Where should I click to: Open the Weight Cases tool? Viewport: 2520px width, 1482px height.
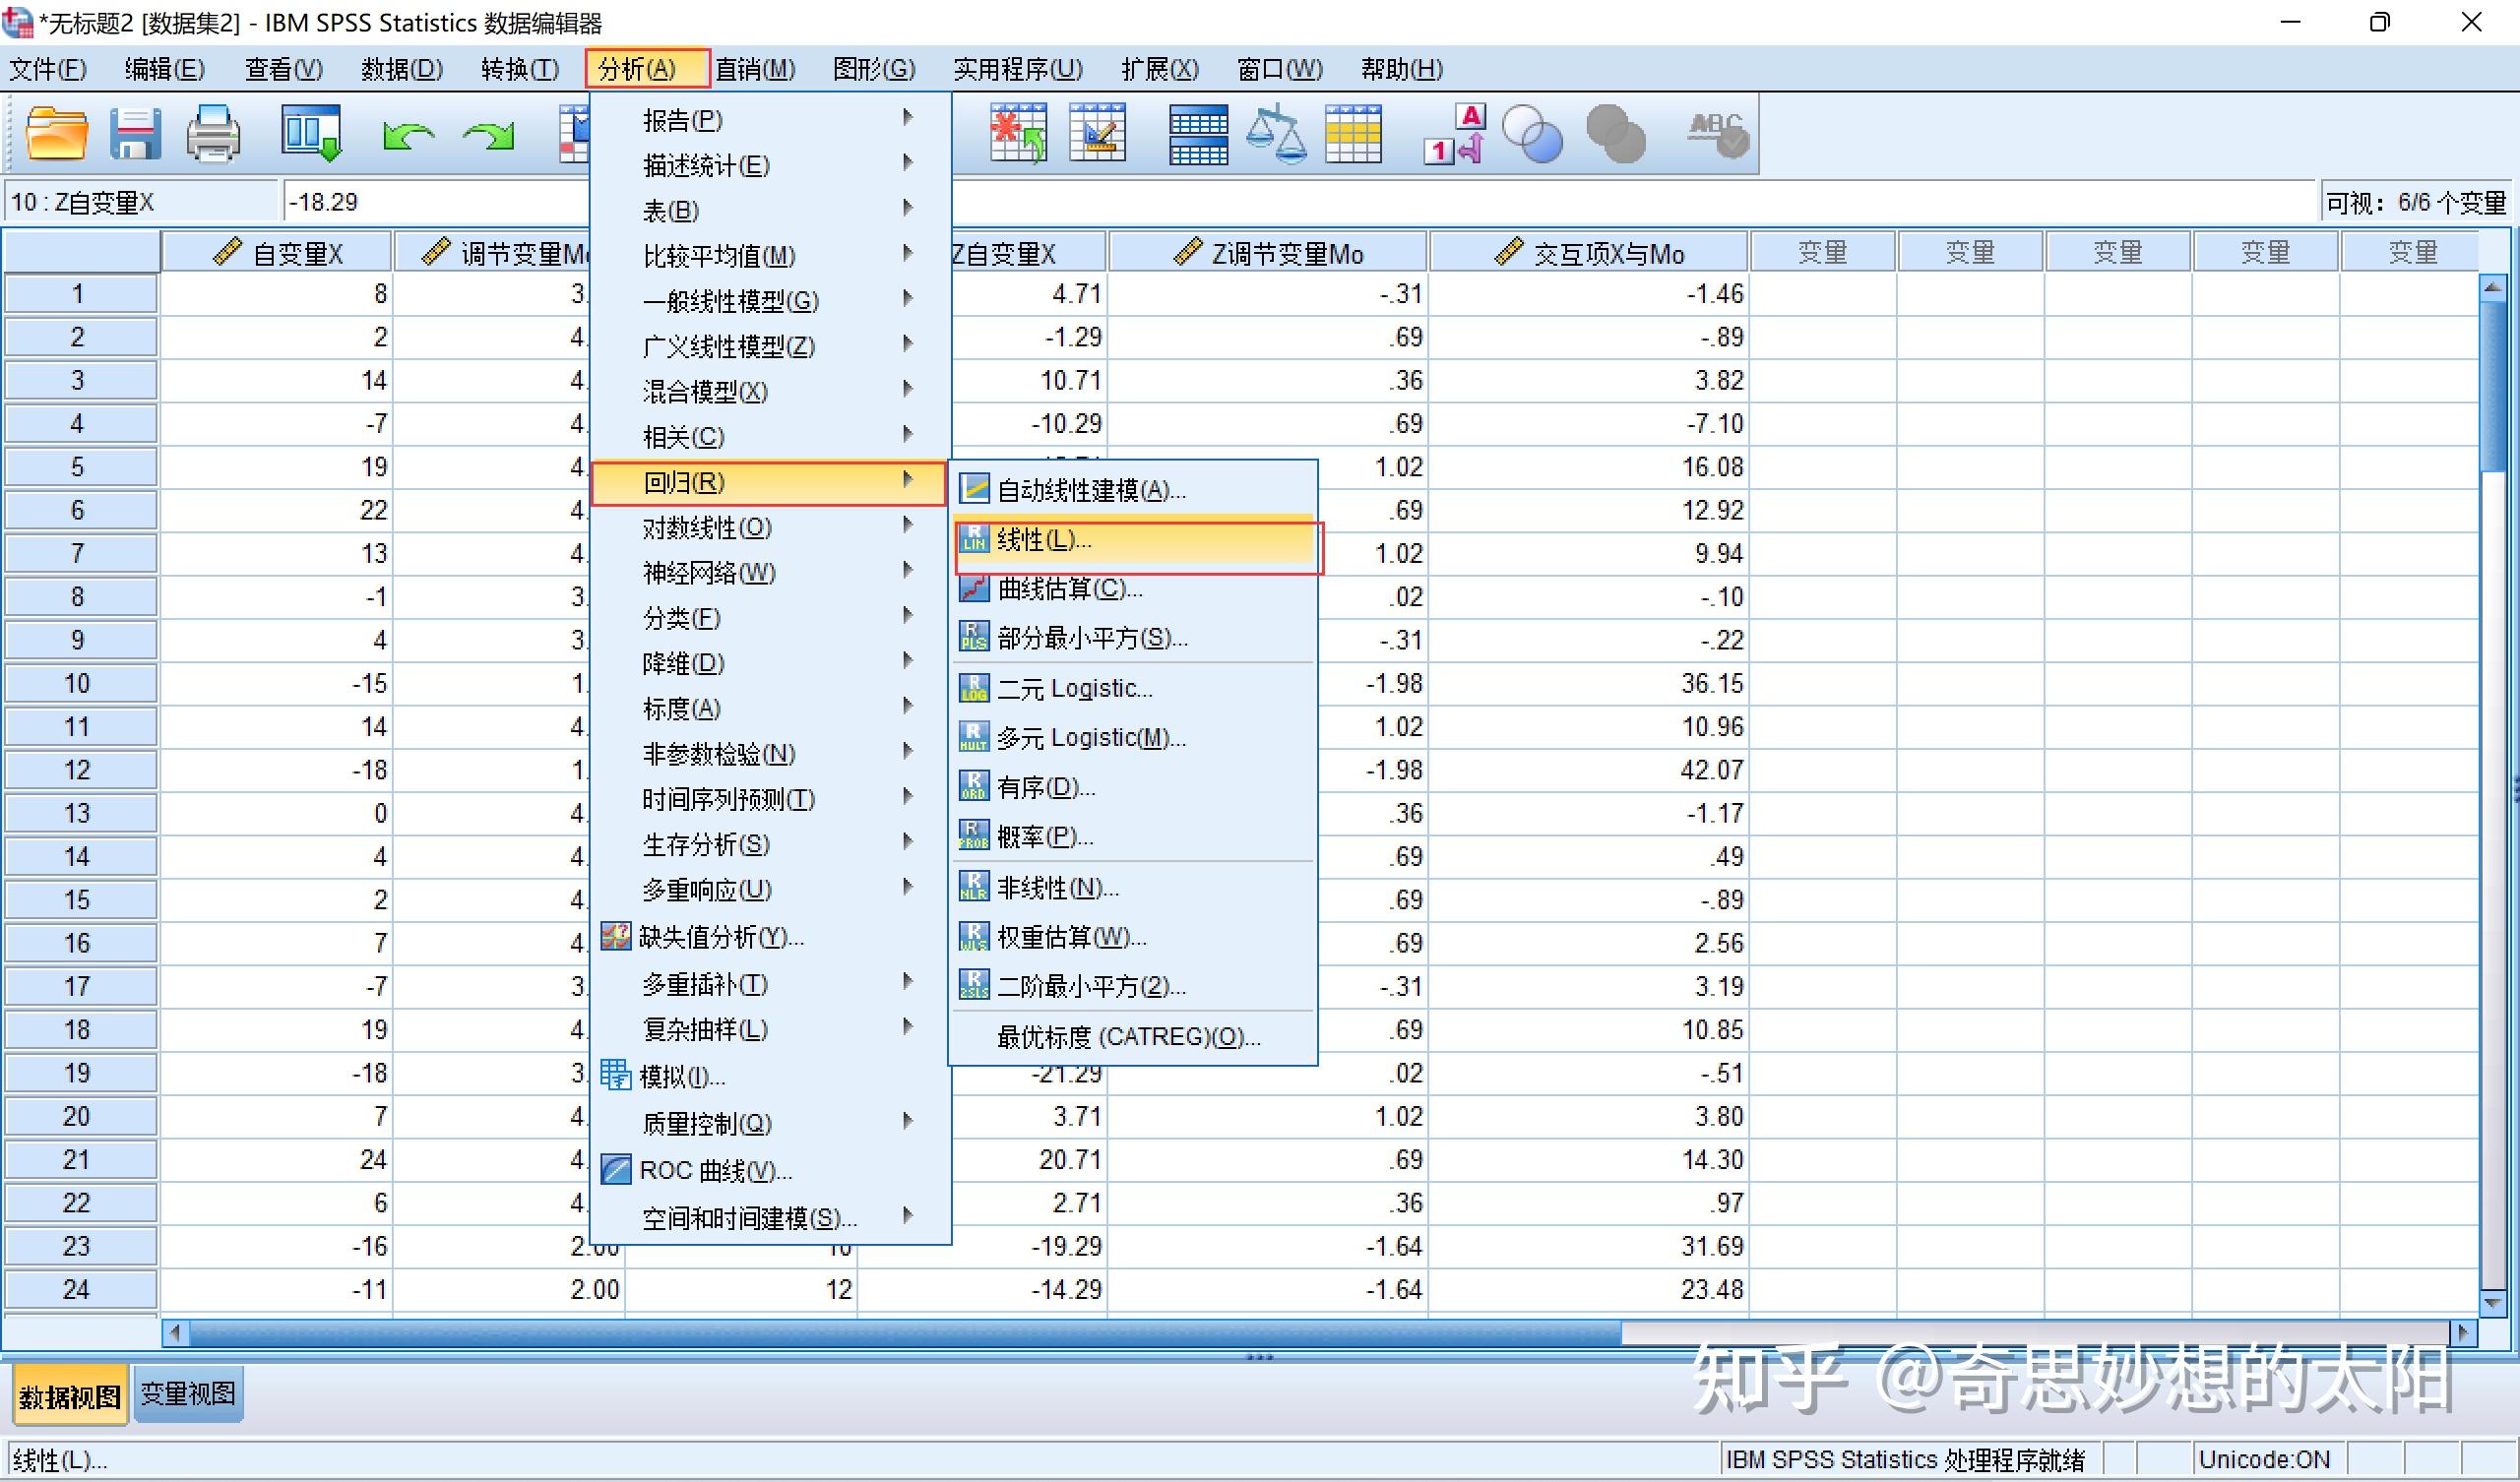(x=1278, y=133)
